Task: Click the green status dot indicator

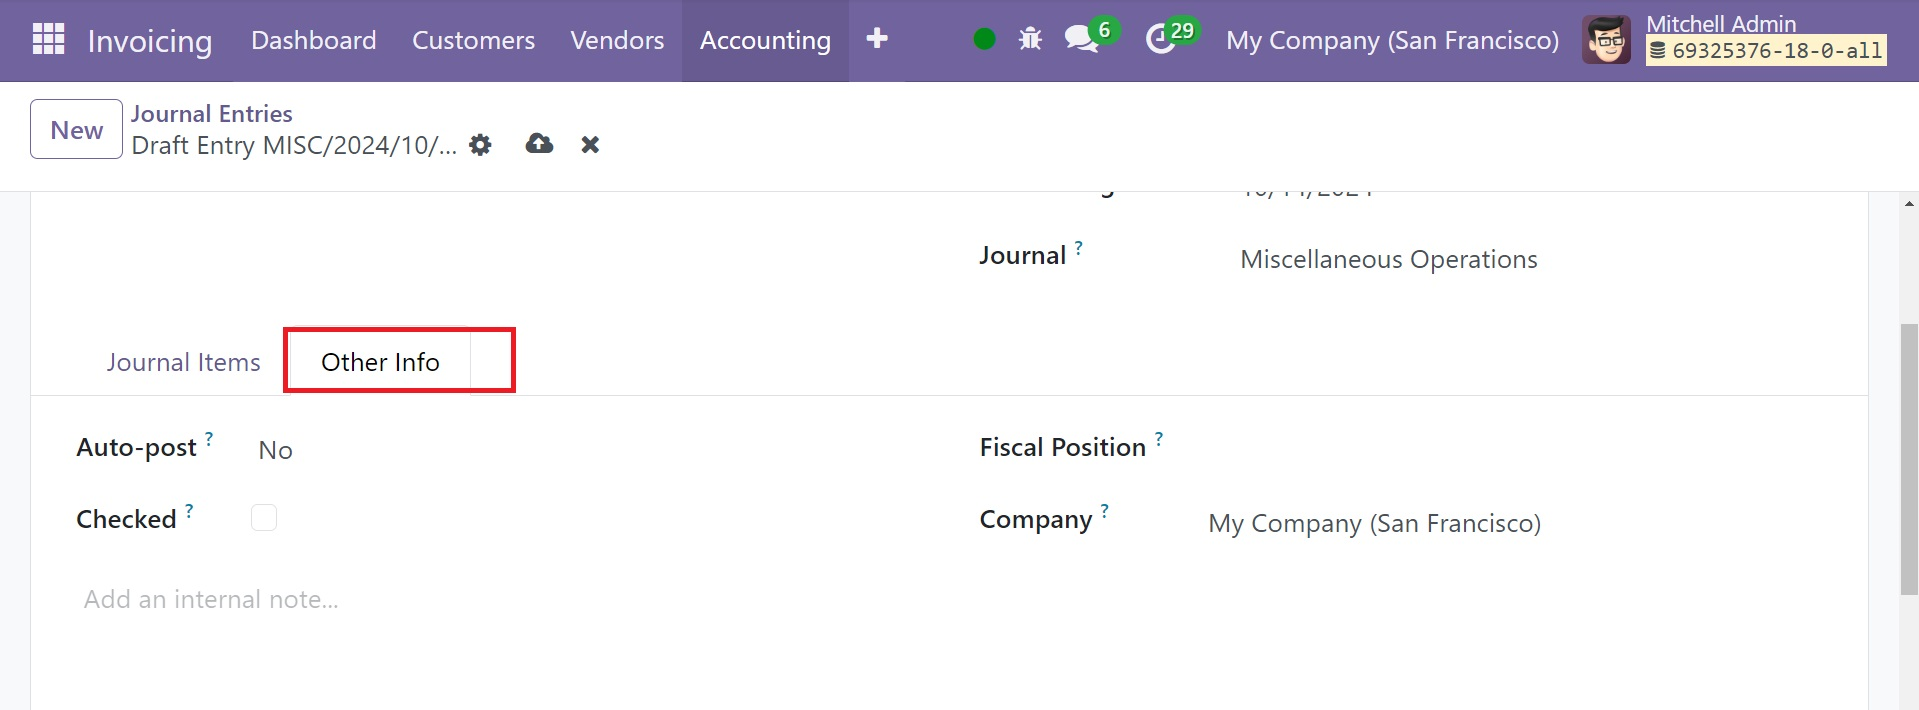Action: (984, 40)
